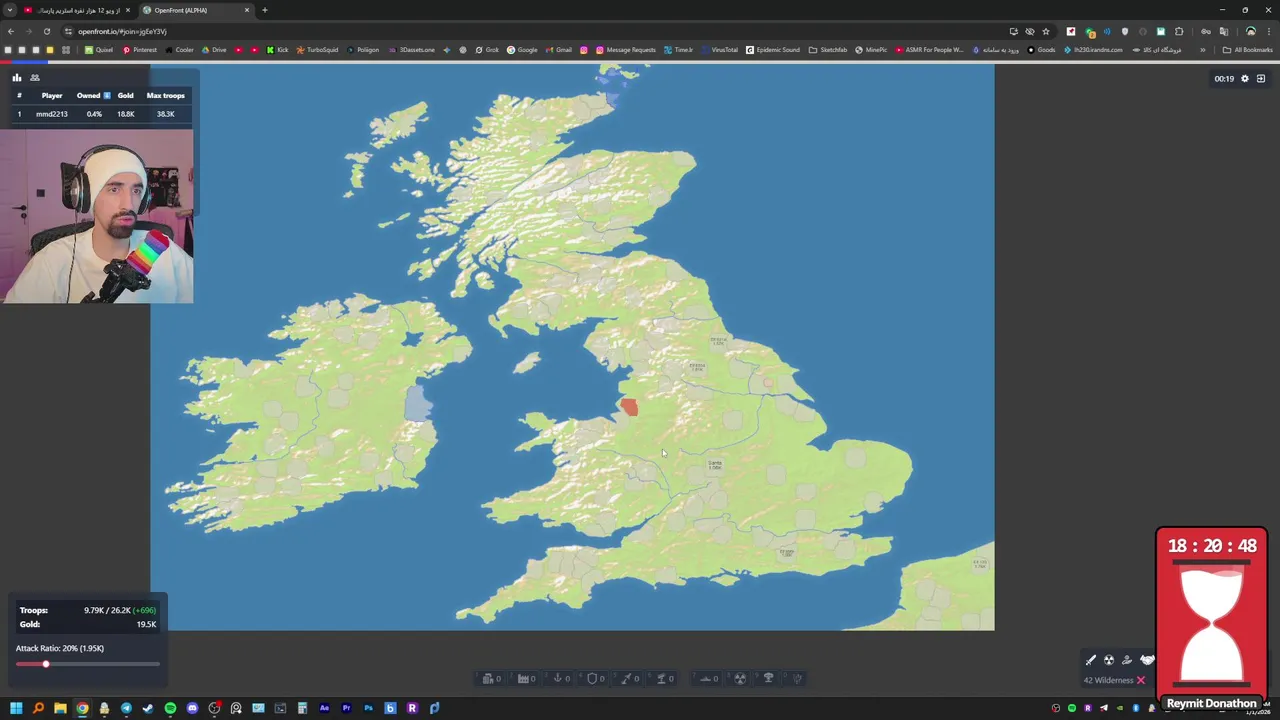Open the game settings gear icon
The width and height of the screenshot is (1280, 720).
(x=1245, y=79)
